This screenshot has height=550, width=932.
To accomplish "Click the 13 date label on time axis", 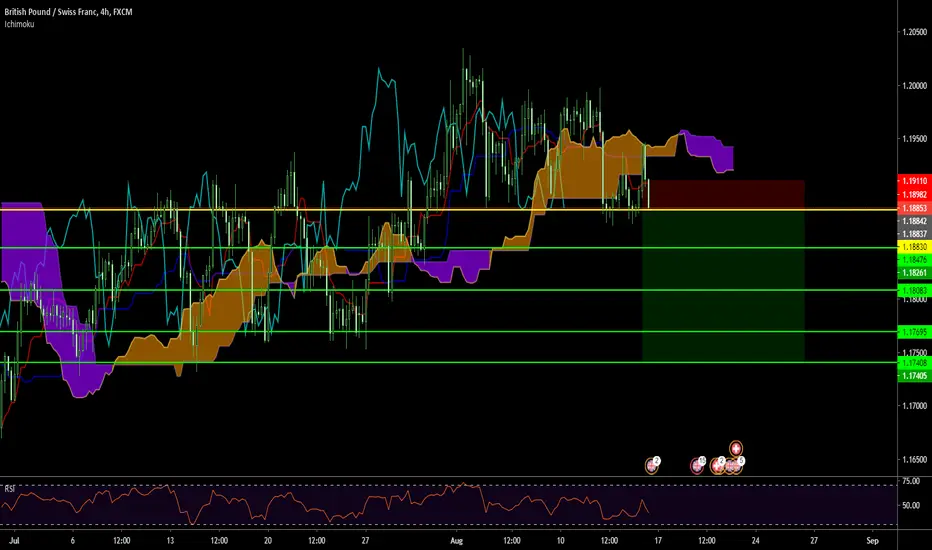I will coord(171,540).
